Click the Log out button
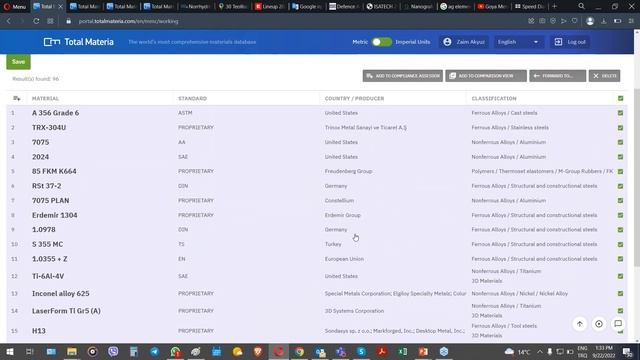The width and height of the screenshot is (640, 360). pyautogui.click(x=570, y=42)
